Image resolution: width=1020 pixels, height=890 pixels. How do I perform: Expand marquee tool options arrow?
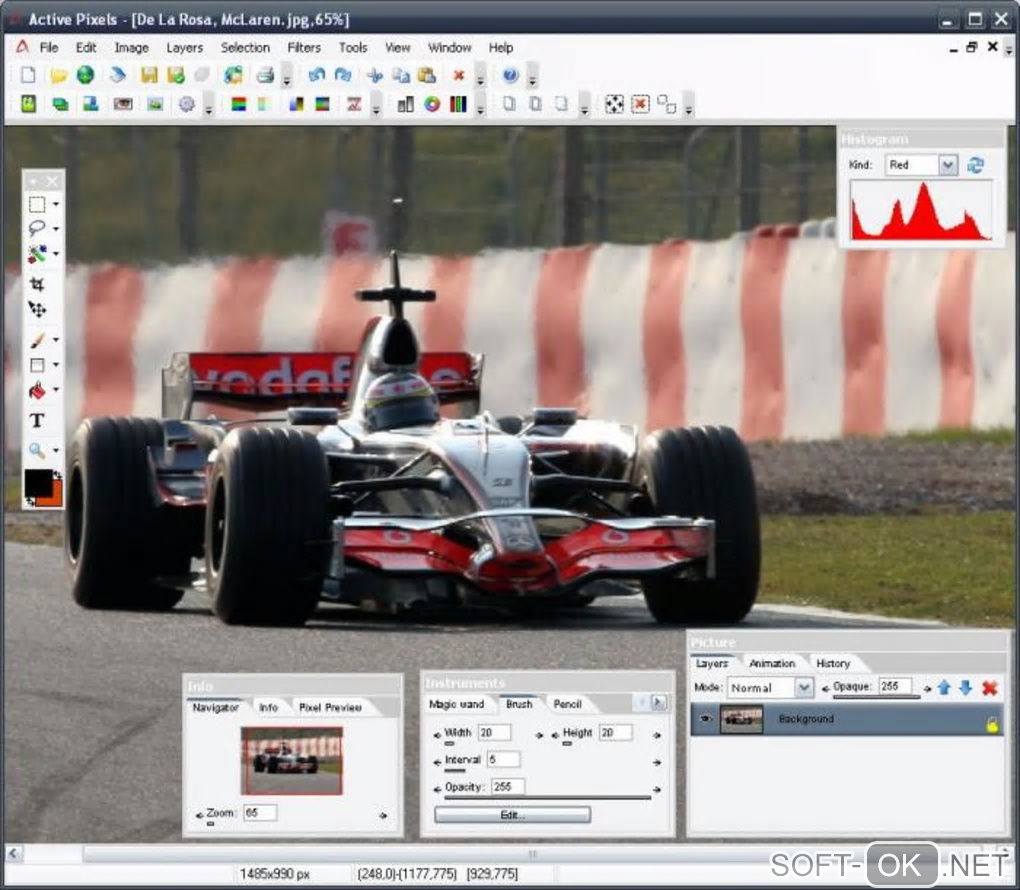coord(56,204)
